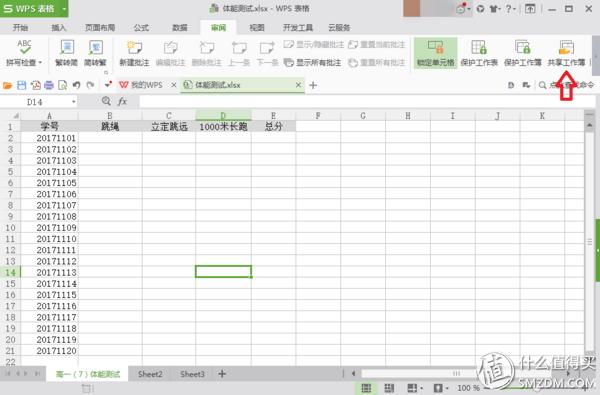Save the workbook with the floppy disk icon

[22, 85]
